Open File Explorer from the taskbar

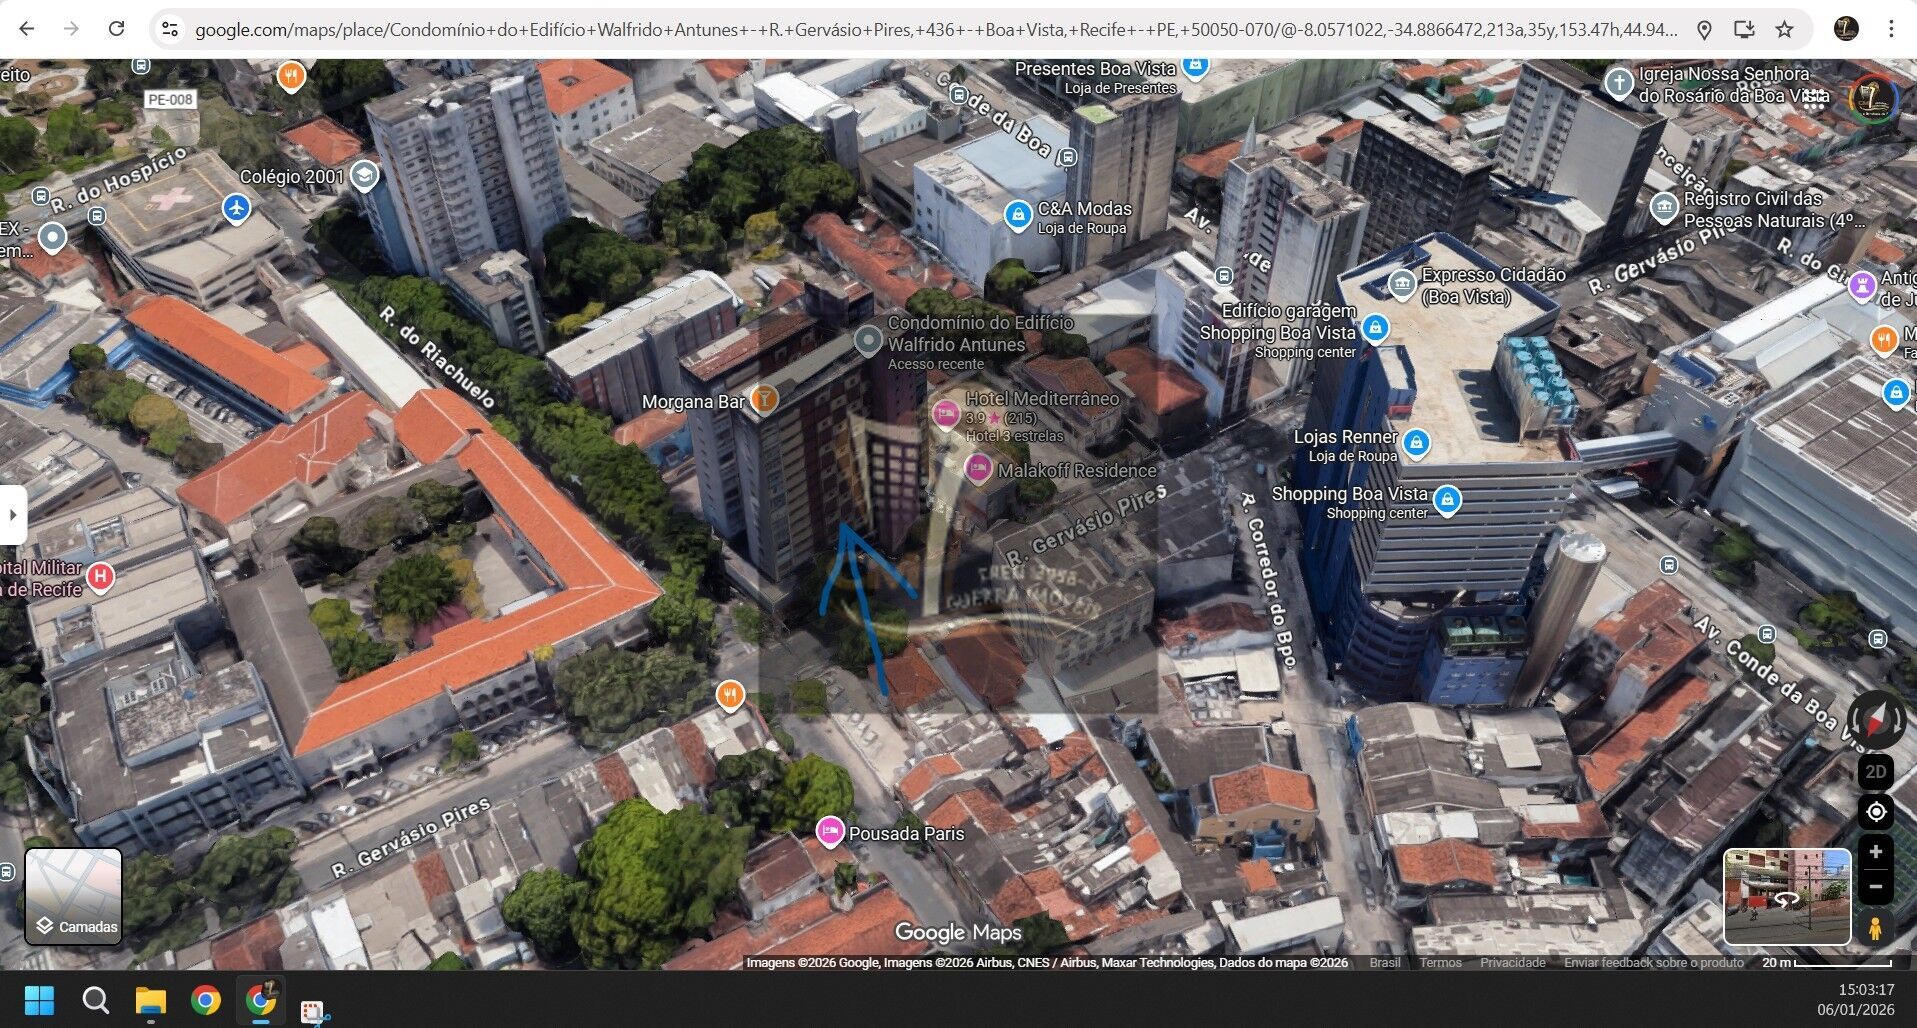pos(150,1001)
